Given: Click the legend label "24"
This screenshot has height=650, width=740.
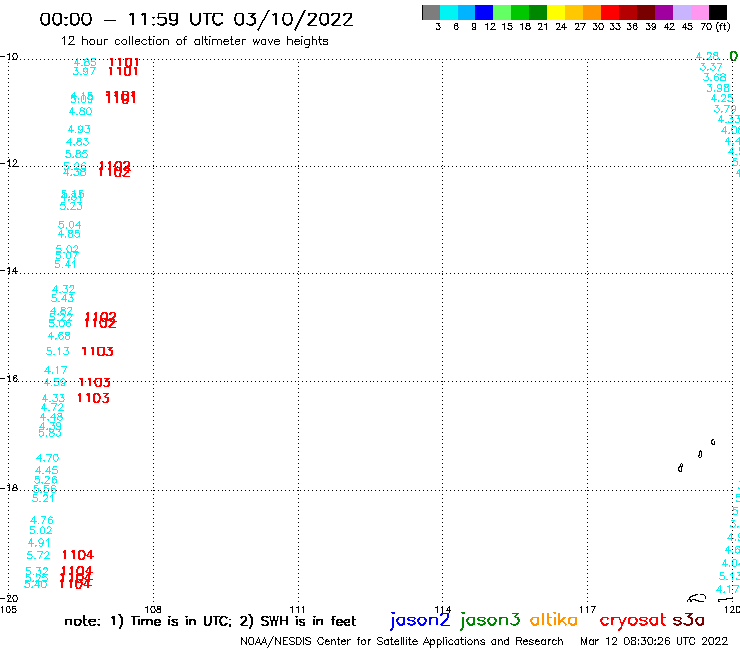Looking at the screenshot, I should click(561, 27).
